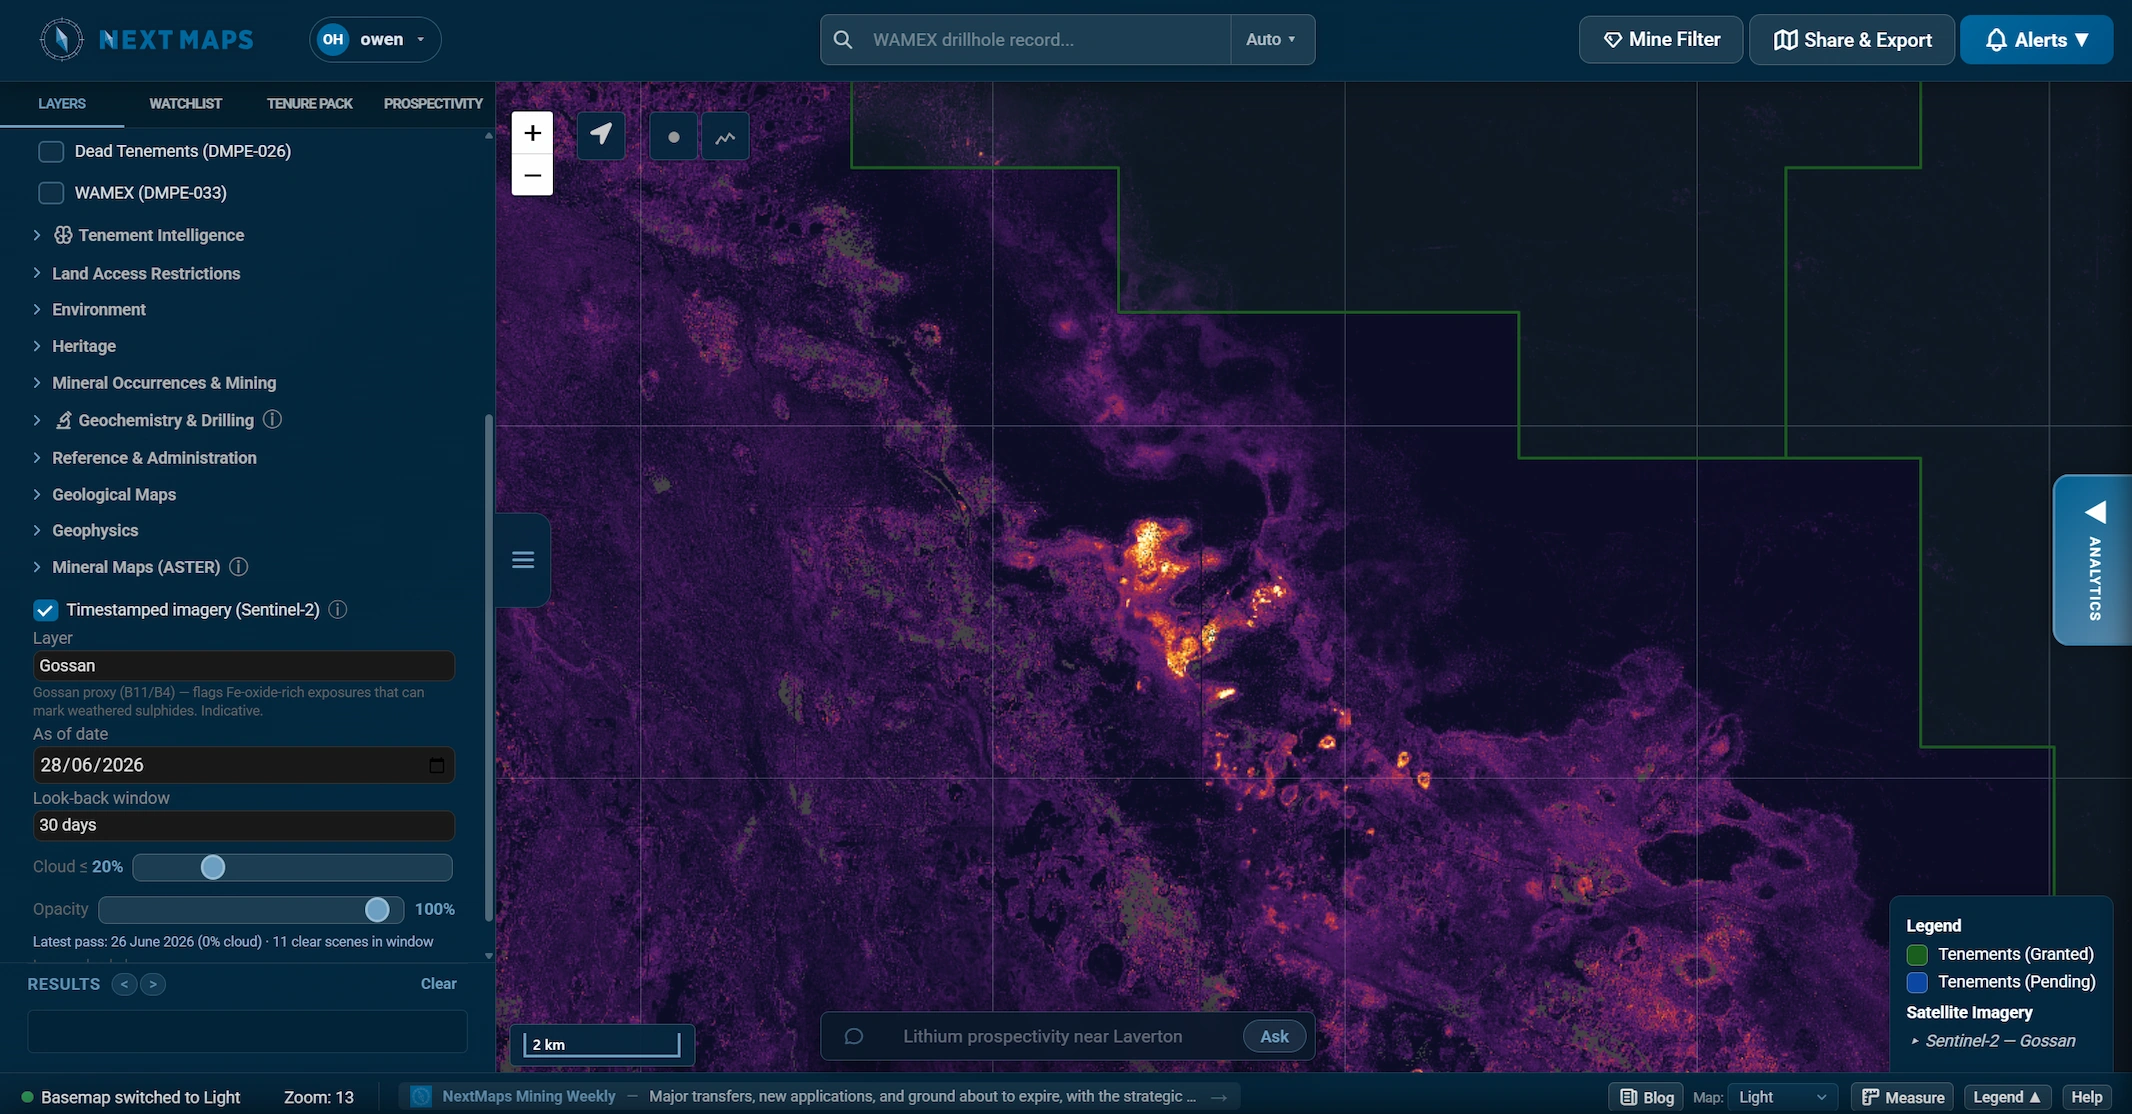Follow the news ticker arrow
The width and height of the screenshot is (2132, 1114).
click(1219, 1097)
